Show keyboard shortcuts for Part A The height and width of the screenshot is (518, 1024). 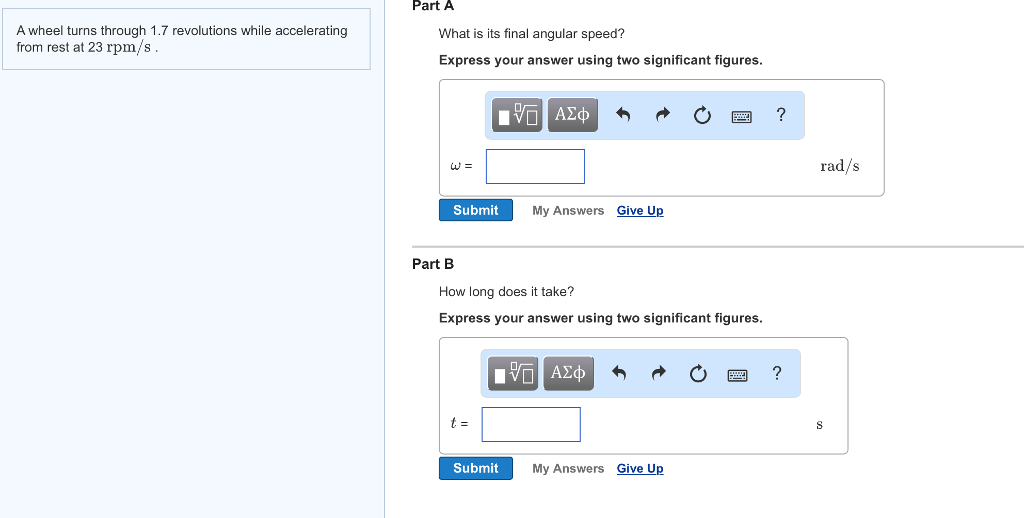pyautogui.click(x=741, y=116)
